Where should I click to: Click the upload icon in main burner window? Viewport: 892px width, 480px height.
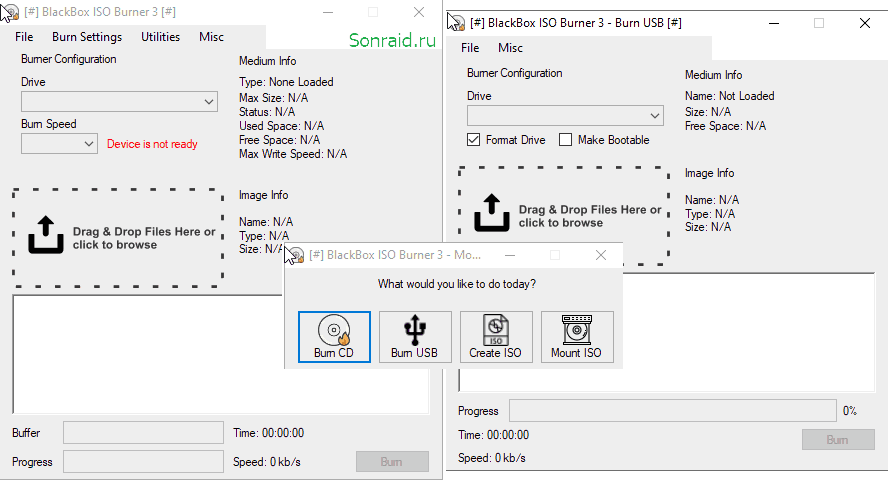pyautogui.click(x=46, y=234)
